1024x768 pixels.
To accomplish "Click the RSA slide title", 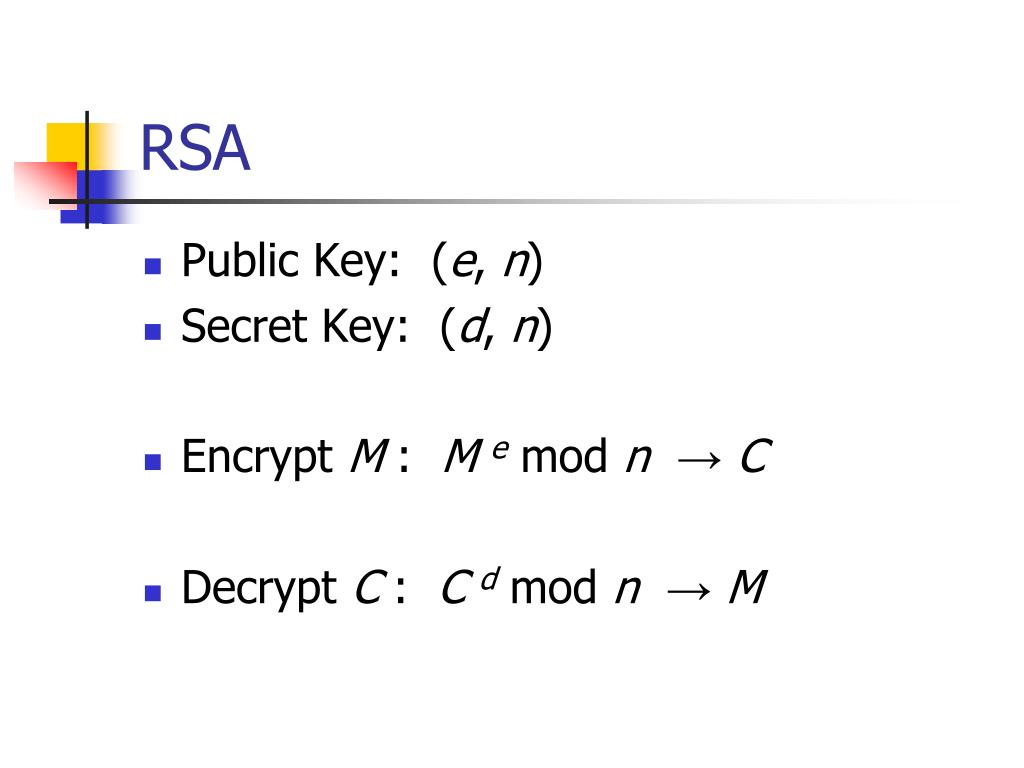I will pos(195,148).
